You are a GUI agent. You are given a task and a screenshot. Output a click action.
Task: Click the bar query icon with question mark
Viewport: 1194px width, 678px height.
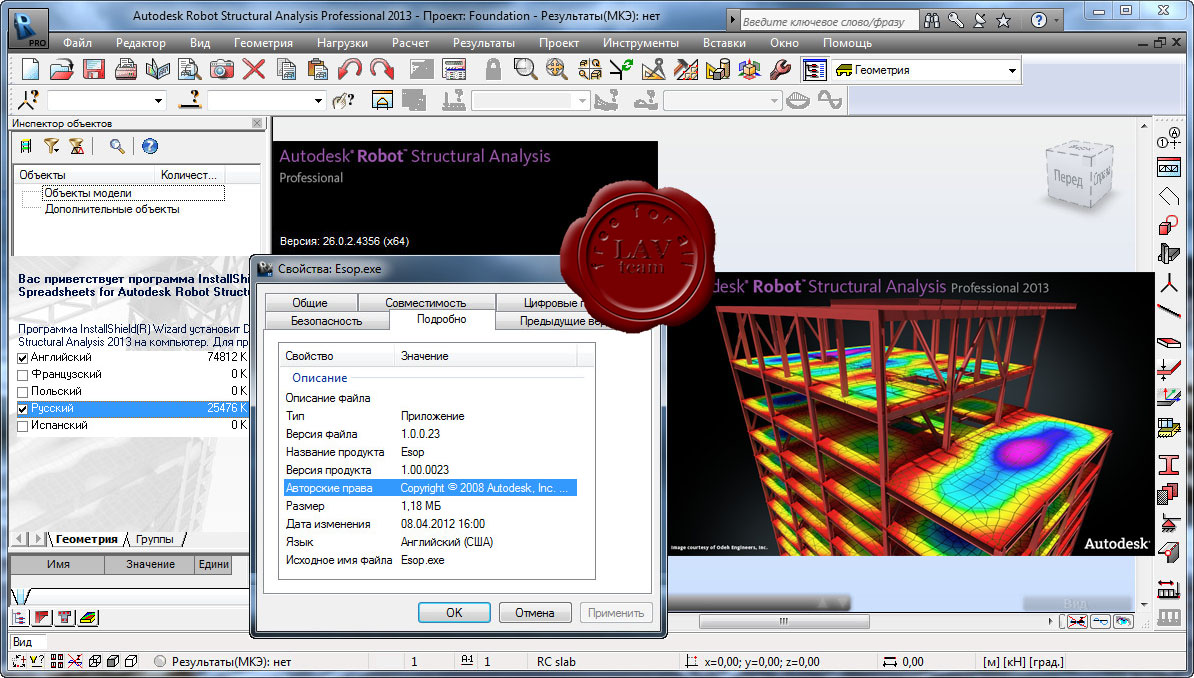point(189,100)
